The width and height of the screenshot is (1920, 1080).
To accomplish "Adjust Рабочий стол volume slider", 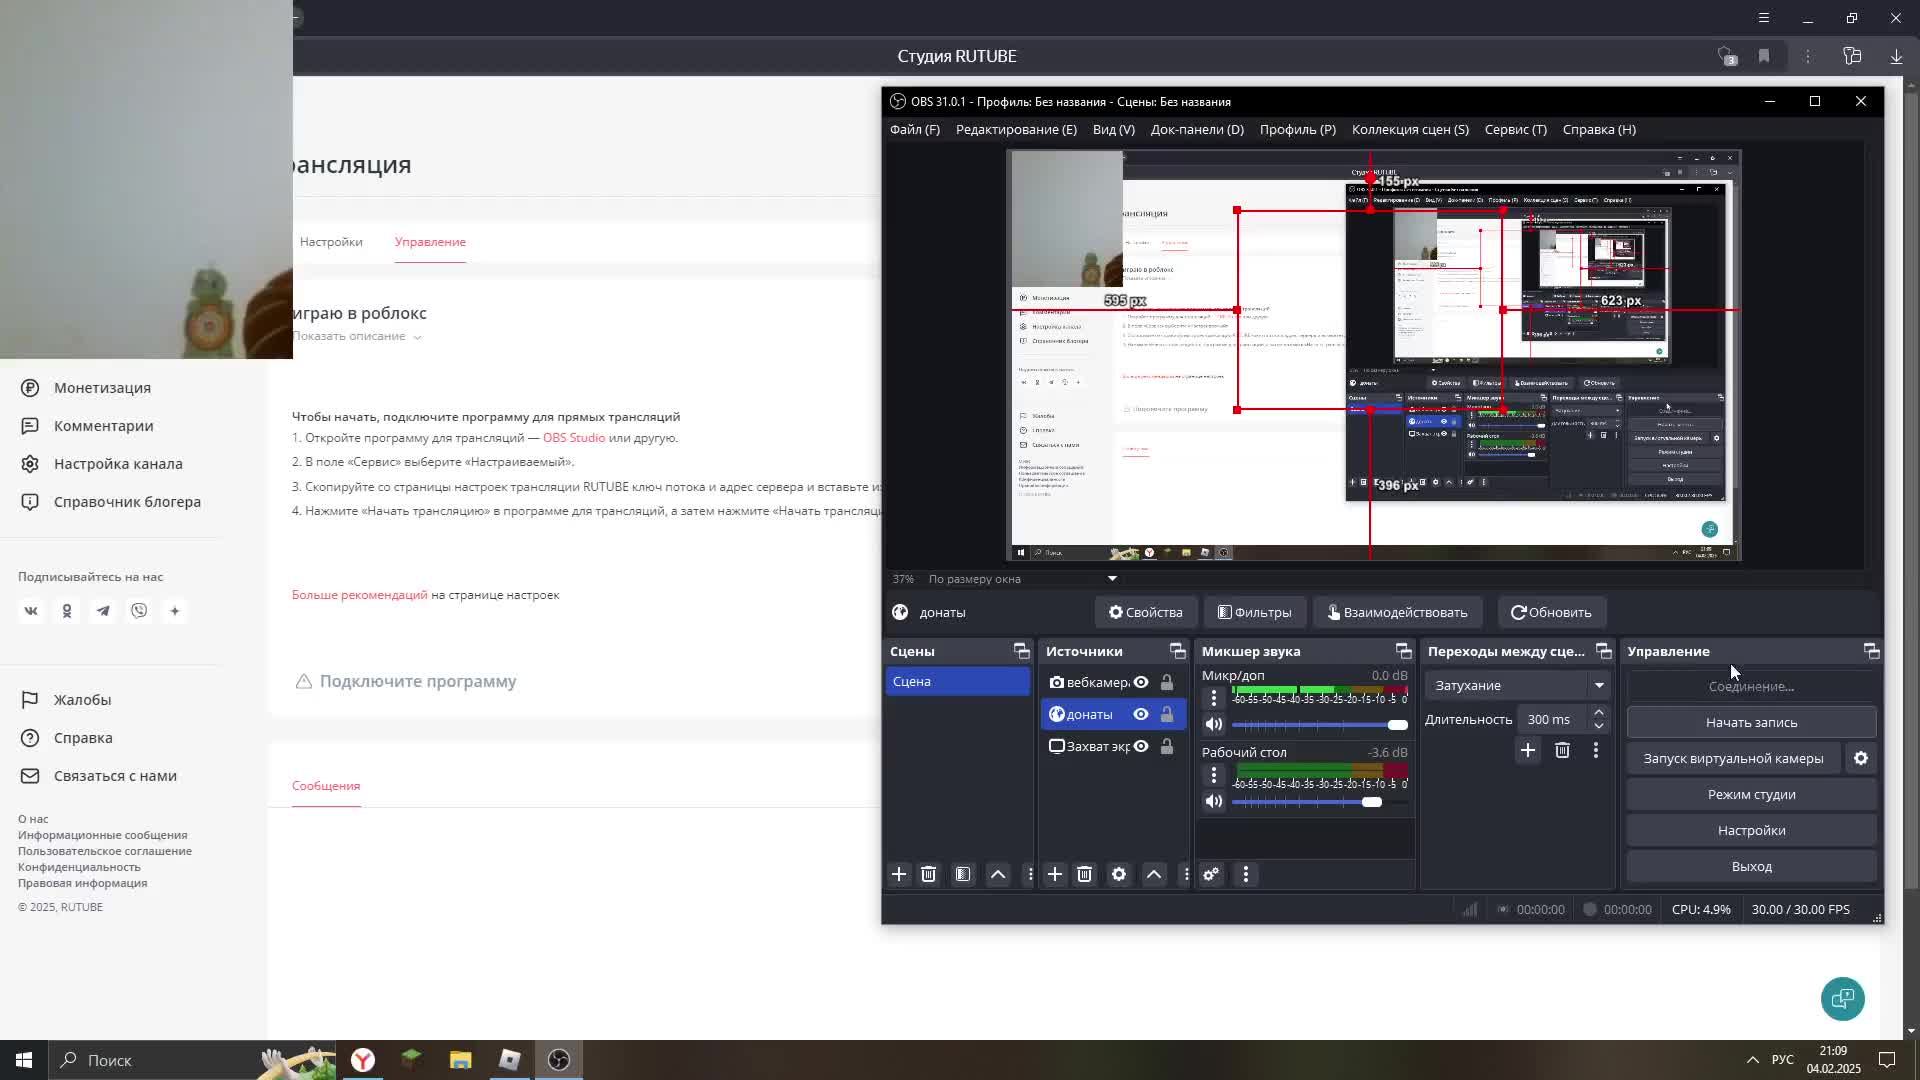I will [1319, 801].
